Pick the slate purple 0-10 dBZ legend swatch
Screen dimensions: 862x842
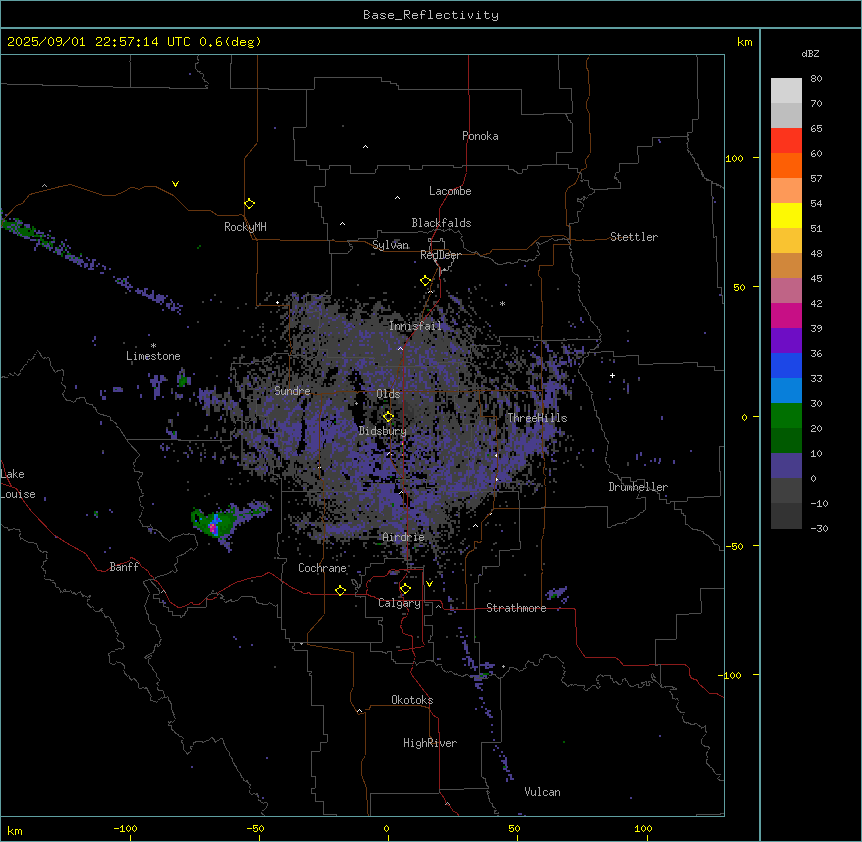[x=786, y=466]
